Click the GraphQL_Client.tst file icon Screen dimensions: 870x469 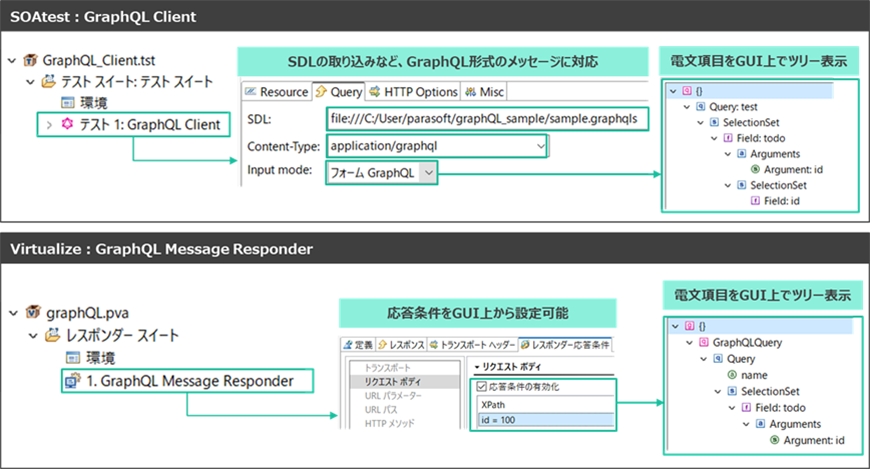pyautogui.click(x=31, y=60)
